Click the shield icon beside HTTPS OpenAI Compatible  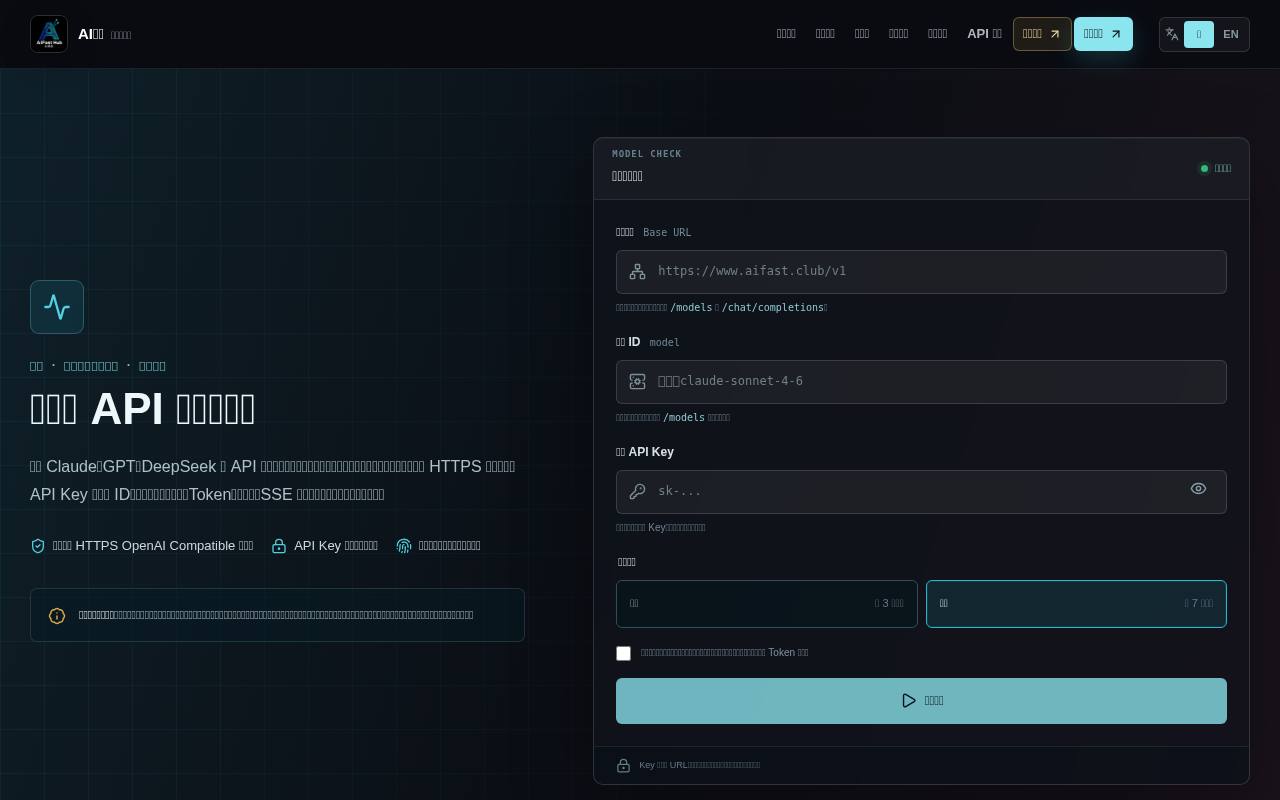click(x=38, y=546)
